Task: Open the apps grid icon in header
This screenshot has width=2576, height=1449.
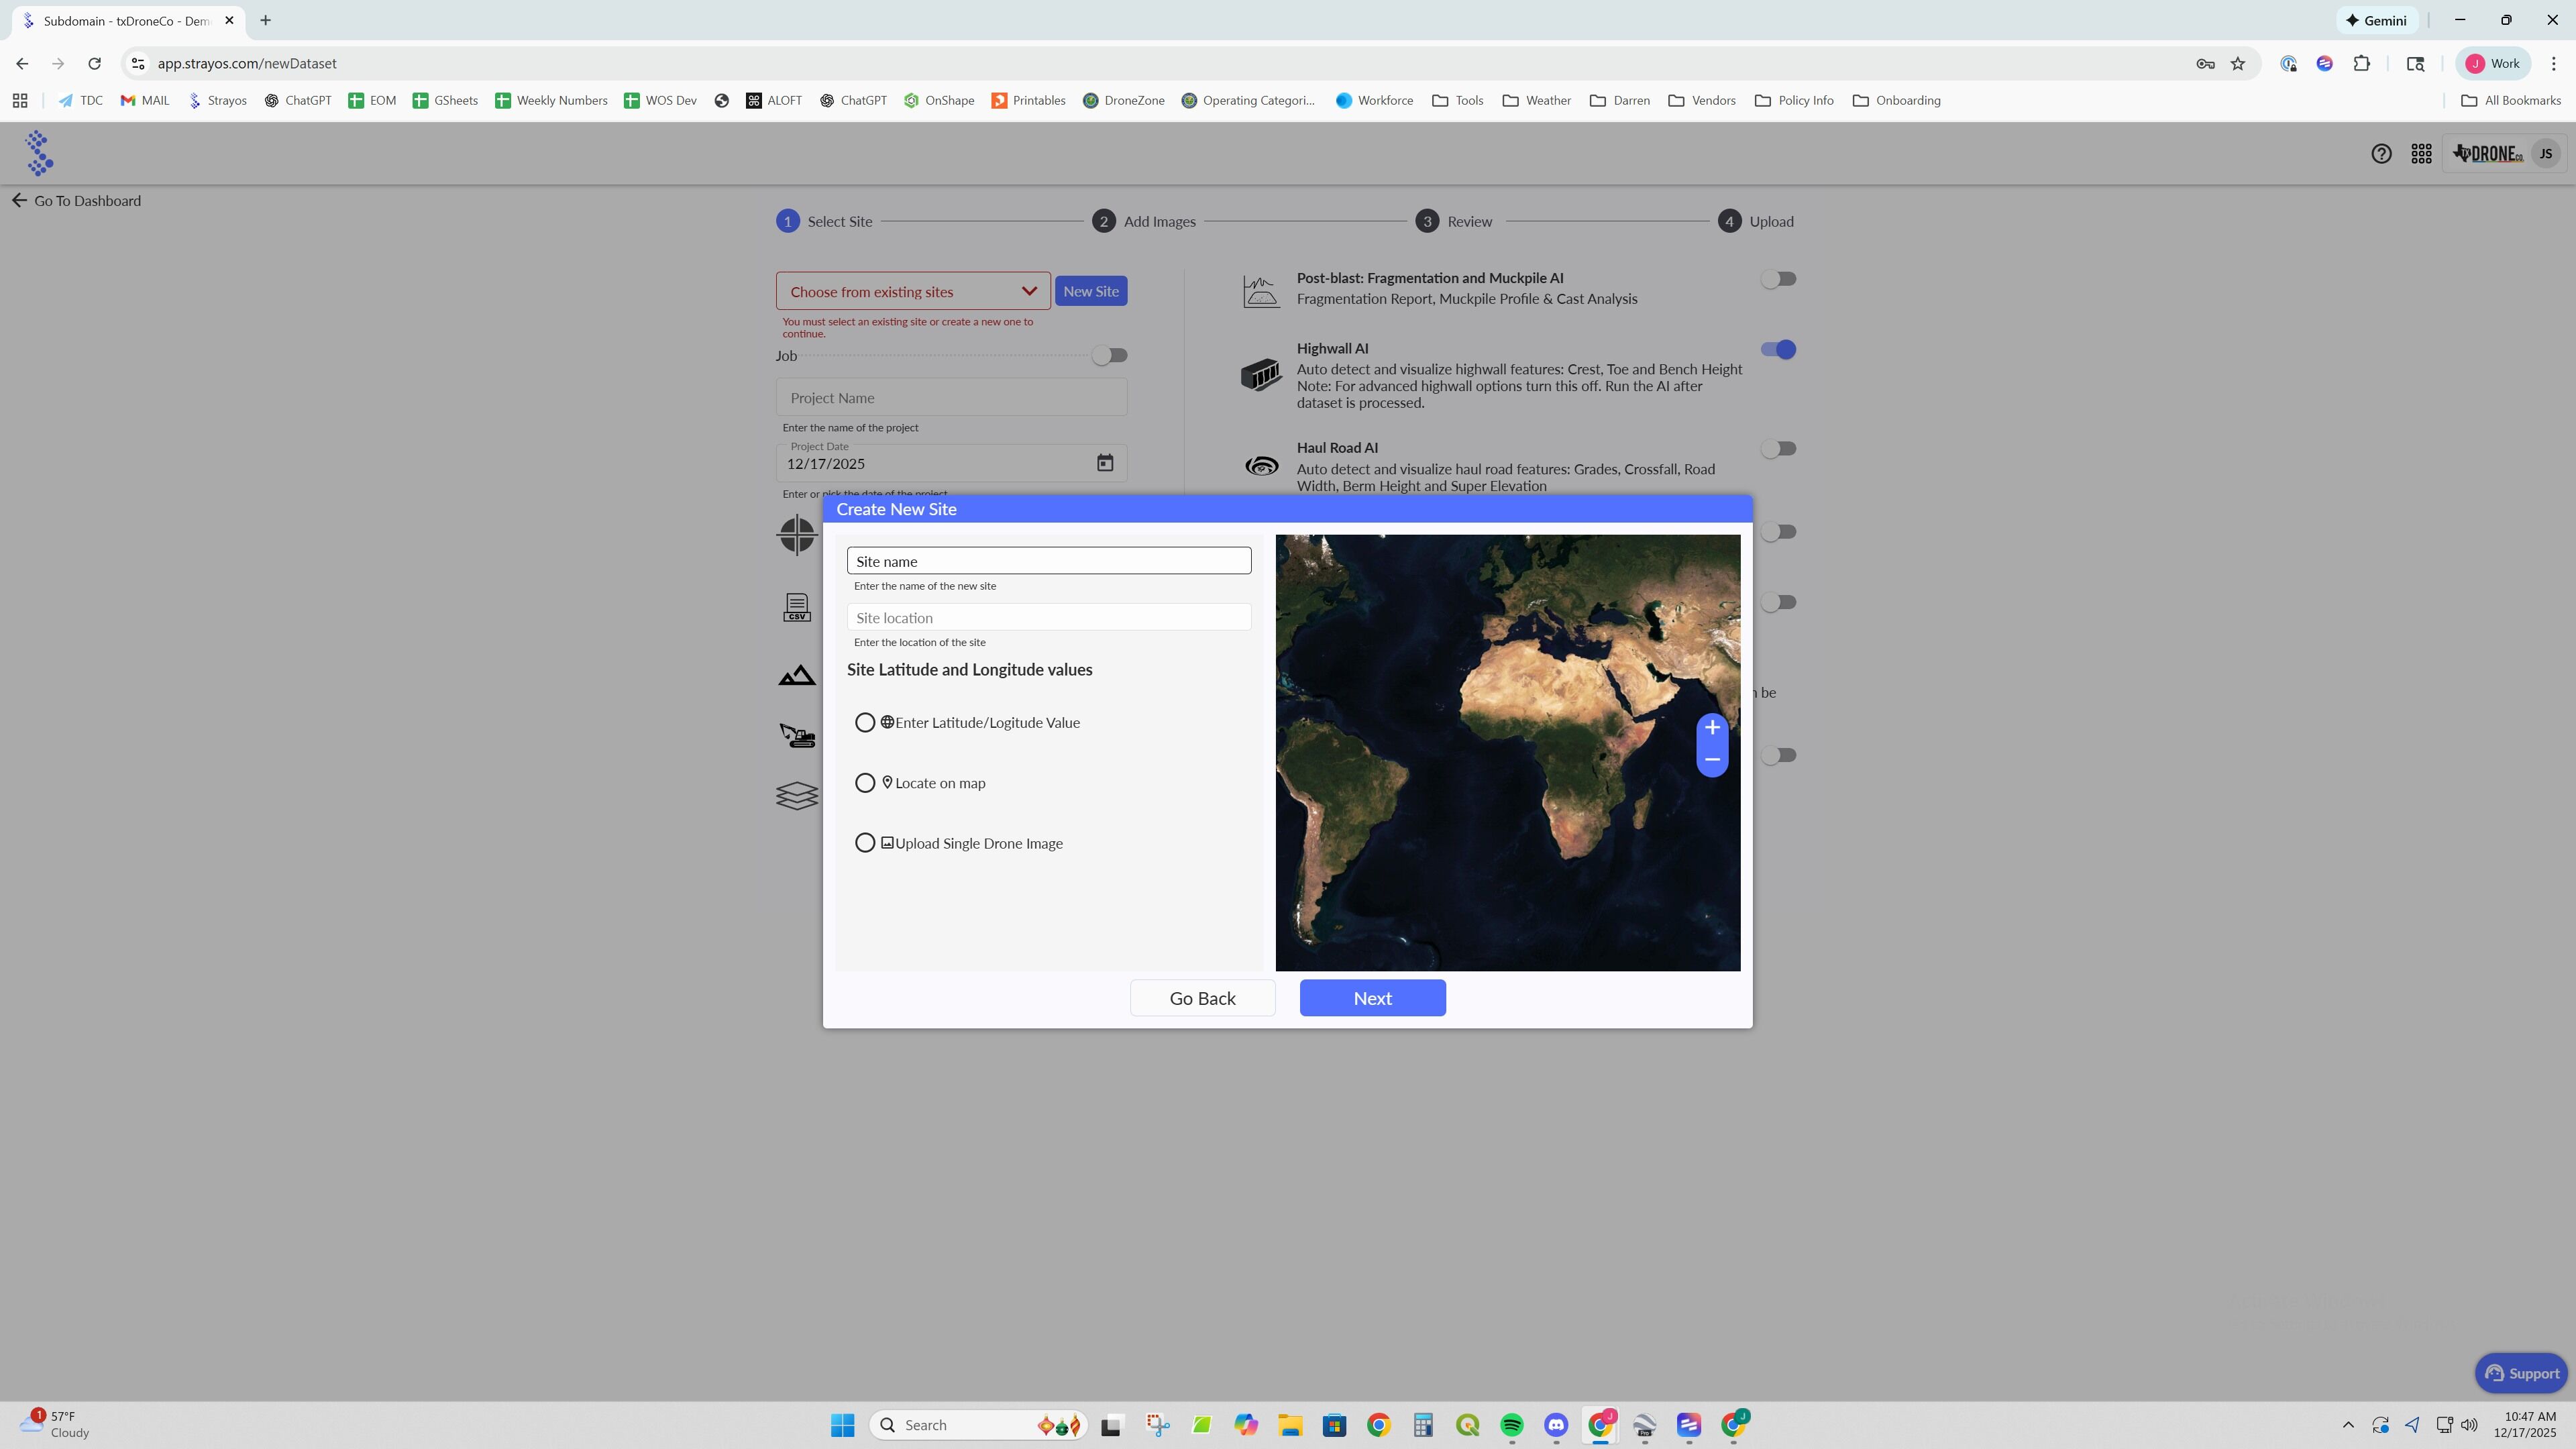Action: click(x=2421, y=154)
